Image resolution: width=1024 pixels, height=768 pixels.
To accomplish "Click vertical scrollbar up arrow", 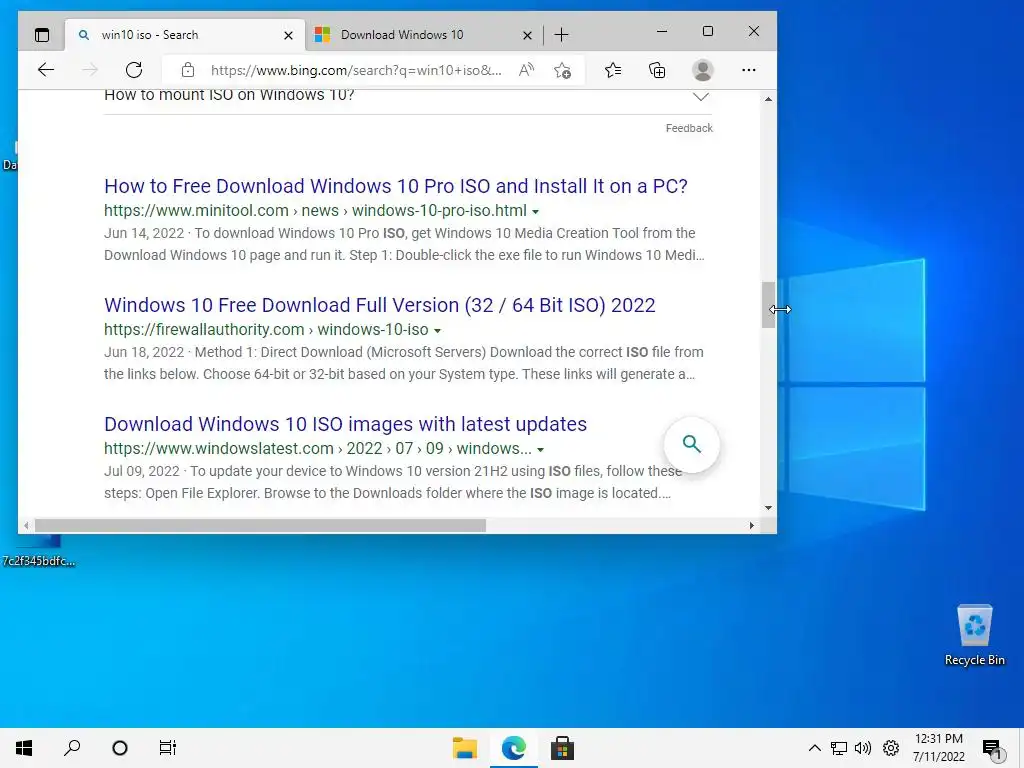I will (x=768, y=99).
